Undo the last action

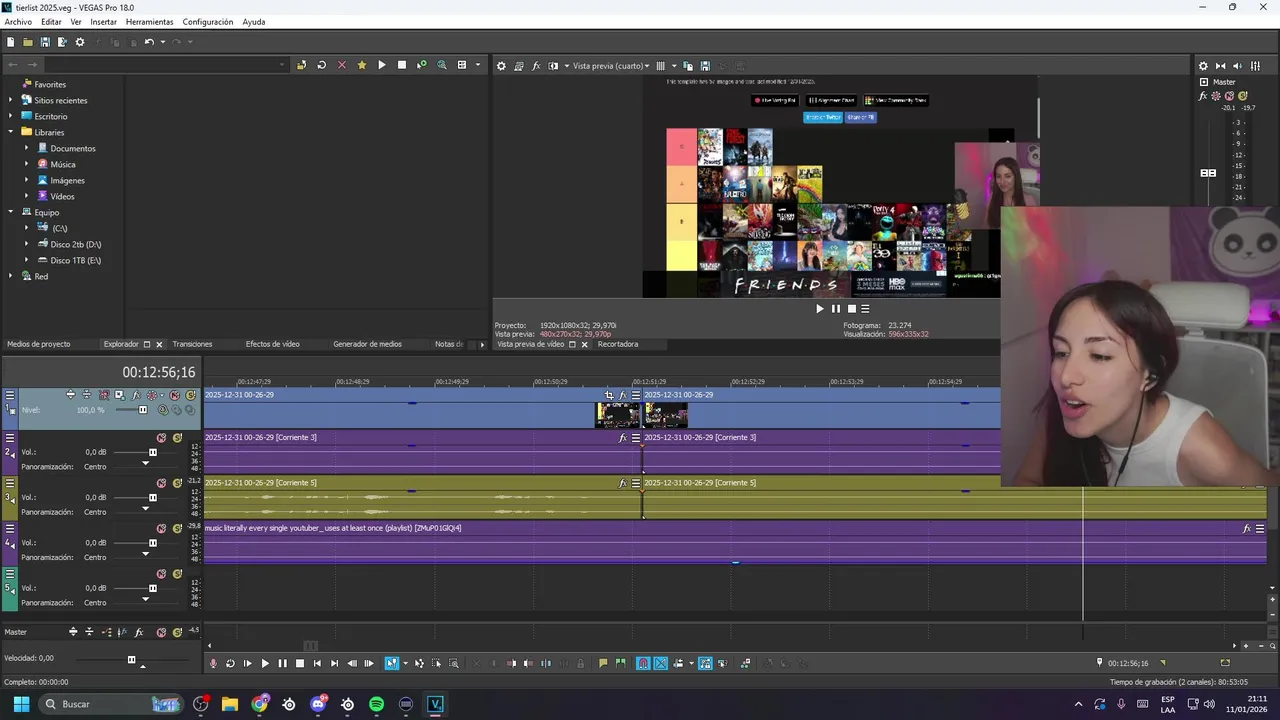coord(149,42)
